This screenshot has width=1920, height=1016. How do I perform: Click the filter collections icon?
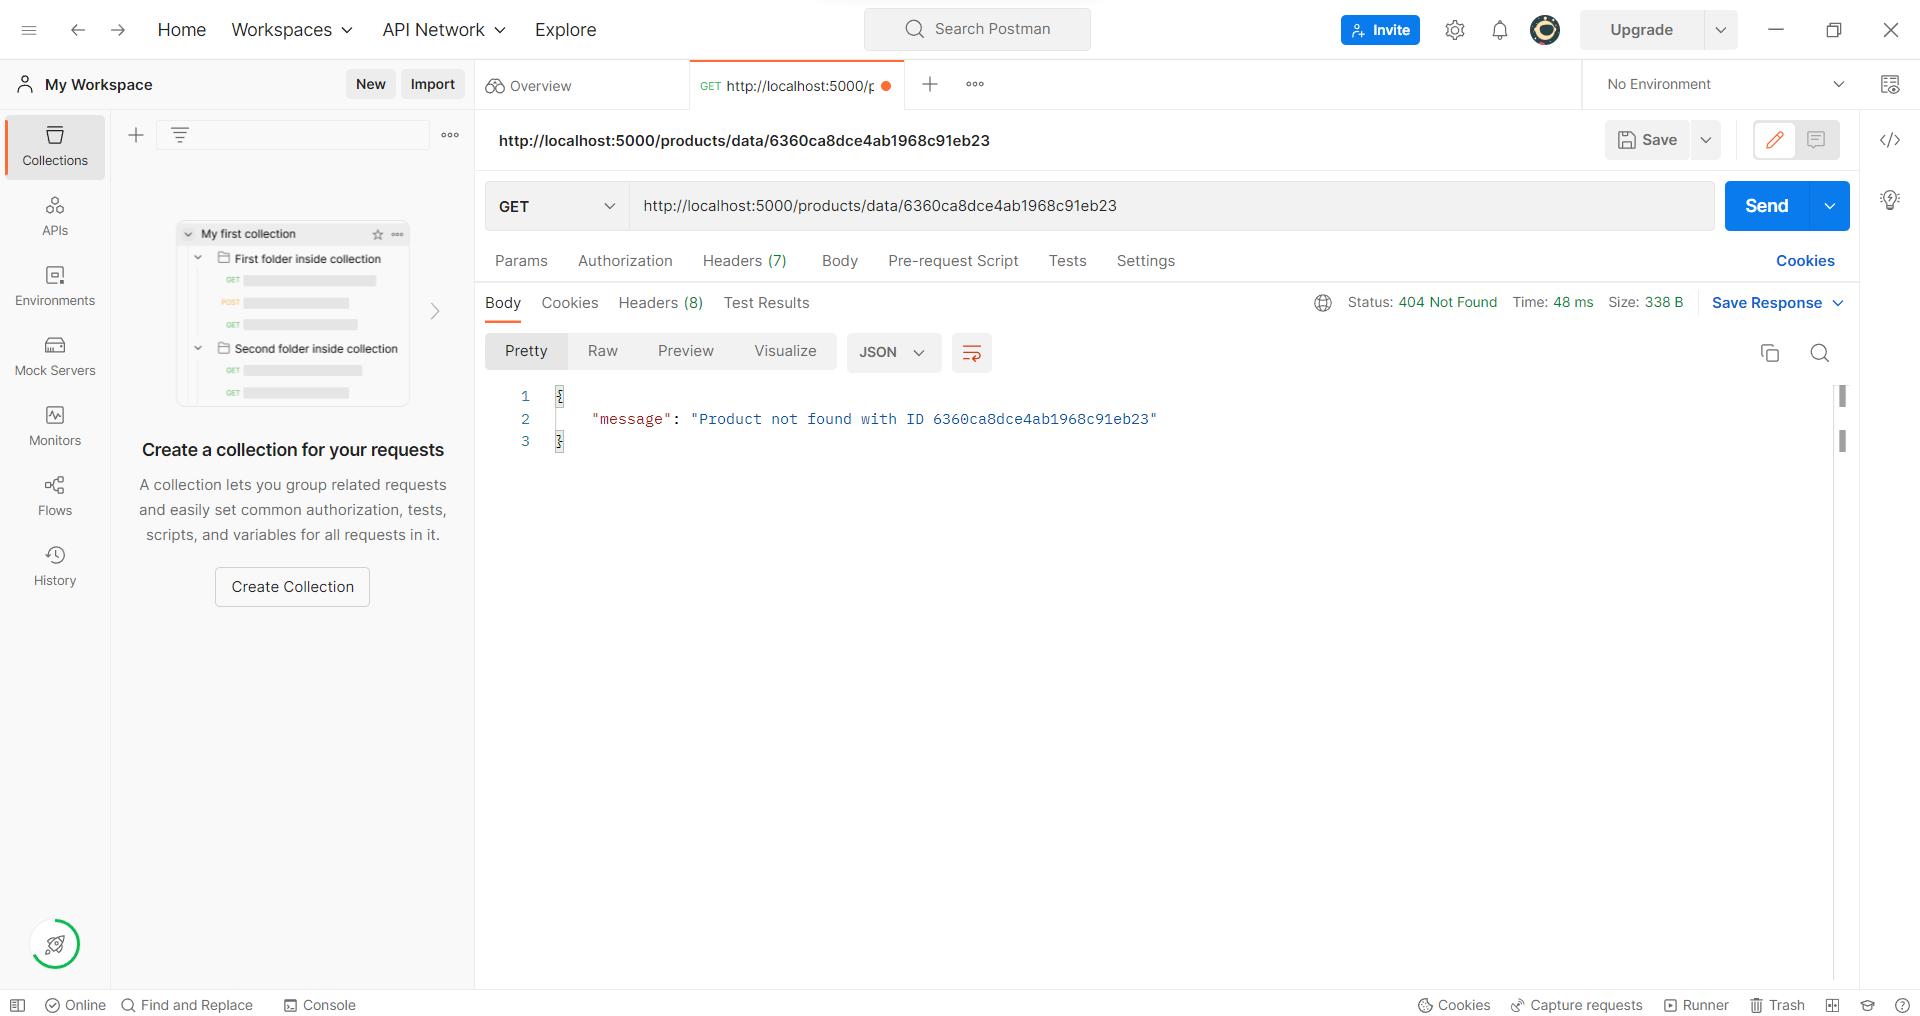click(180, 135)
